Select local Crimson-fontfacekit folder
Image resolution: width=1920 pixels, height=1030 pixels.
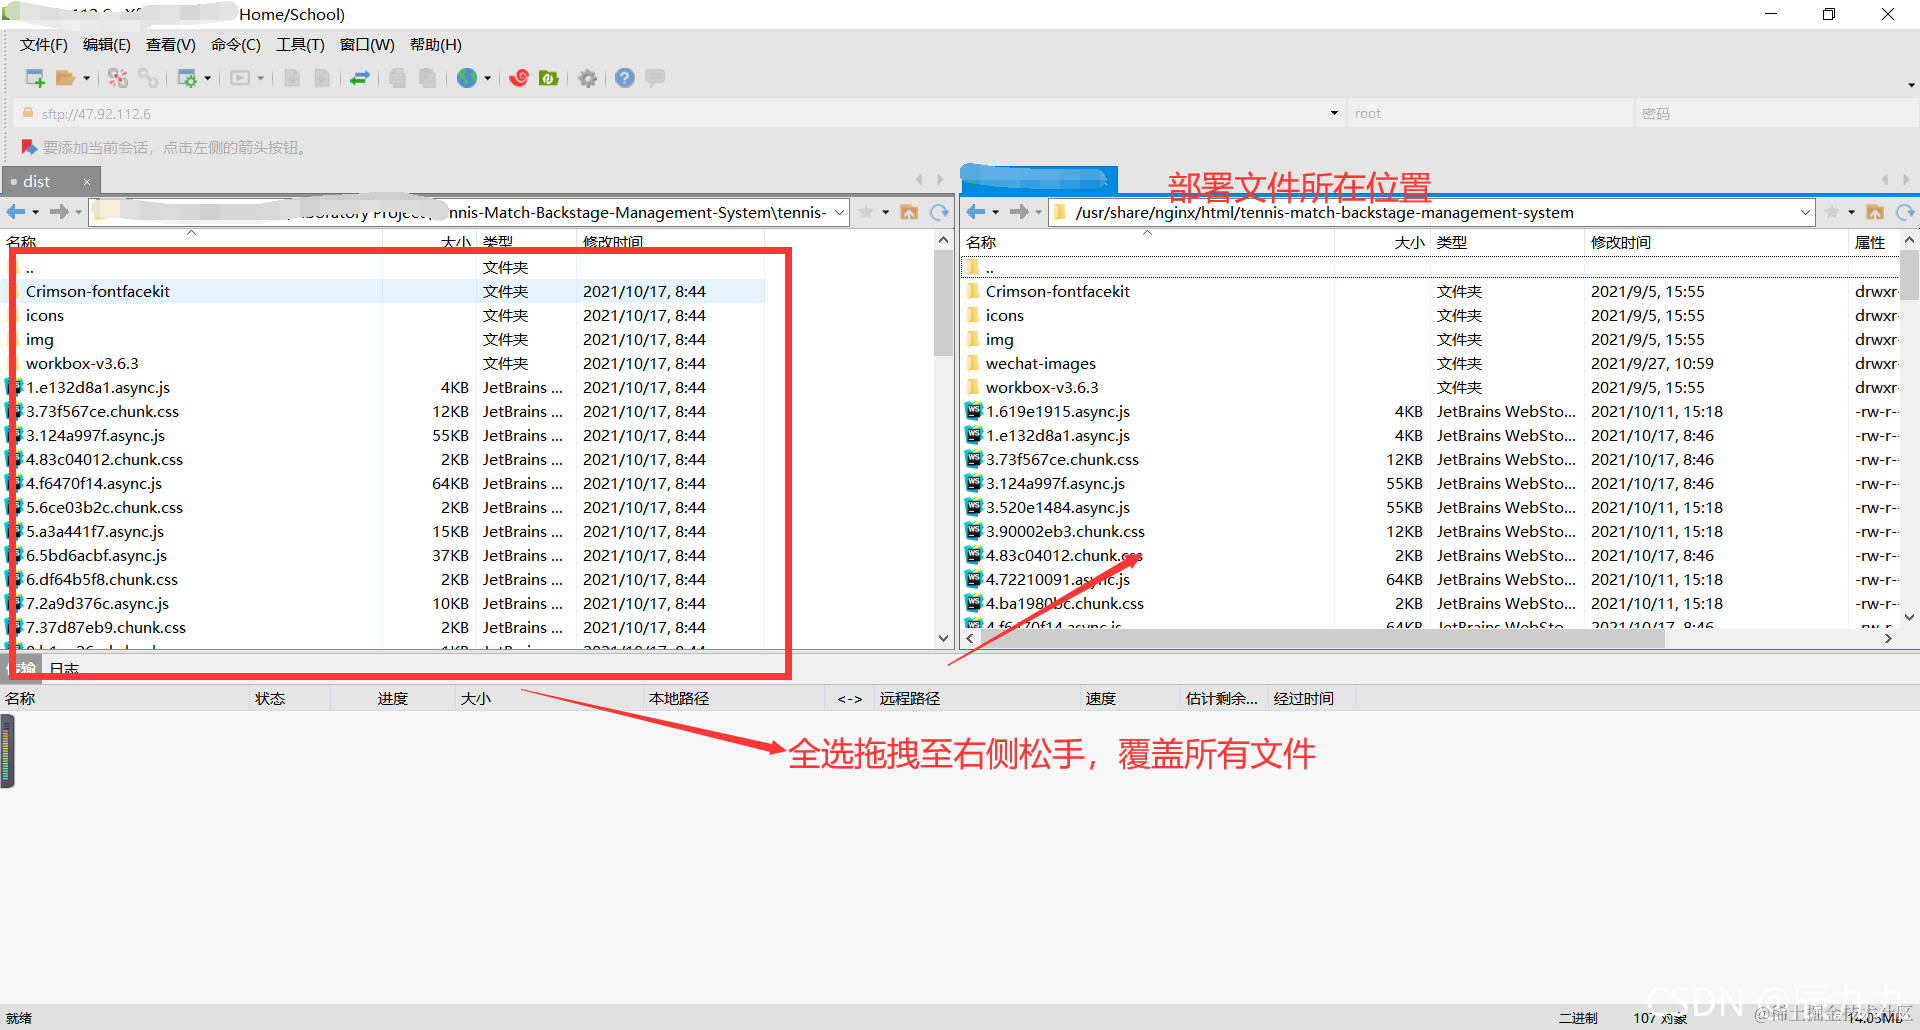(x=98, y=292)
